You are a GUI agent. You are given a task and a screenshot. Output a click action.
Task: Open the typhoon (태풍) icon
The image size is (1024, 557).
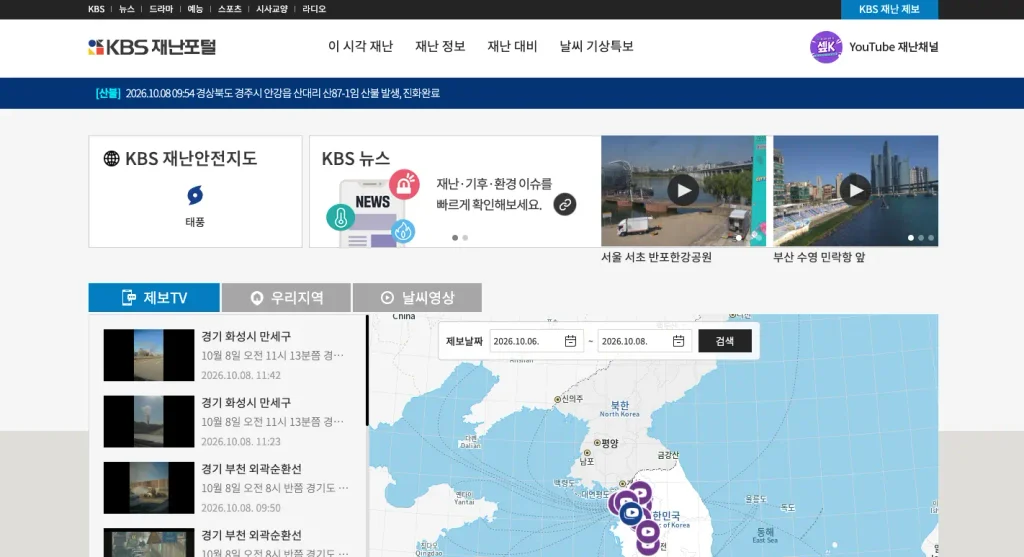[195, 195]
